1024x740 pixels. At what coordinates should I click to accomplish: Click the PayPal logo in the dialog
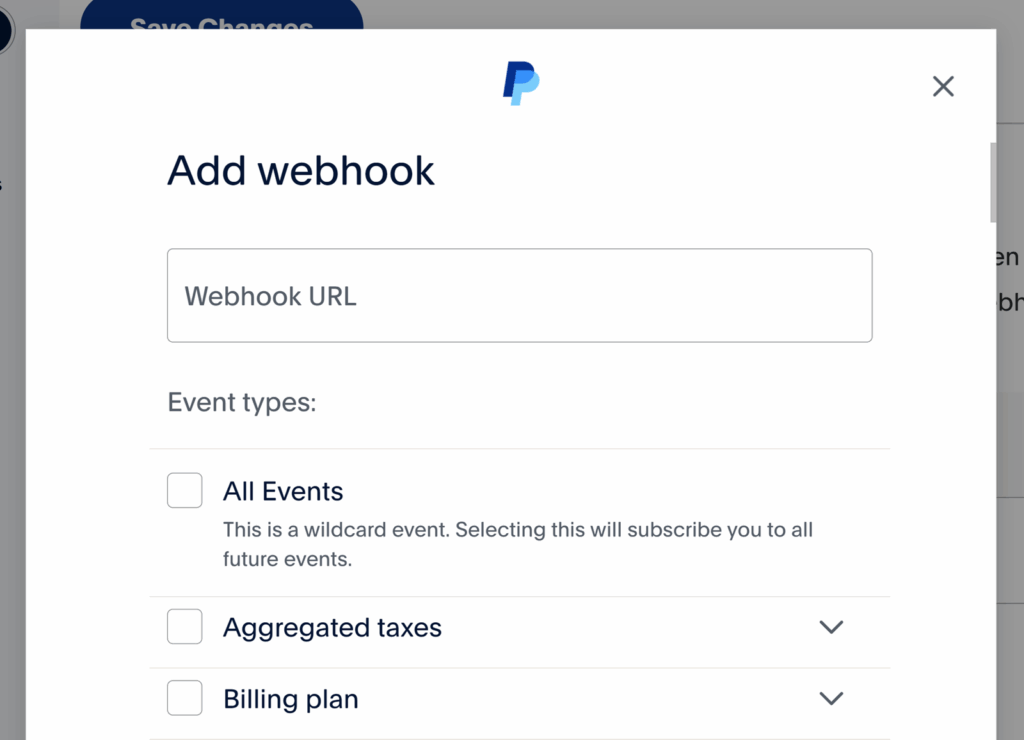click(x=520, y=84)
